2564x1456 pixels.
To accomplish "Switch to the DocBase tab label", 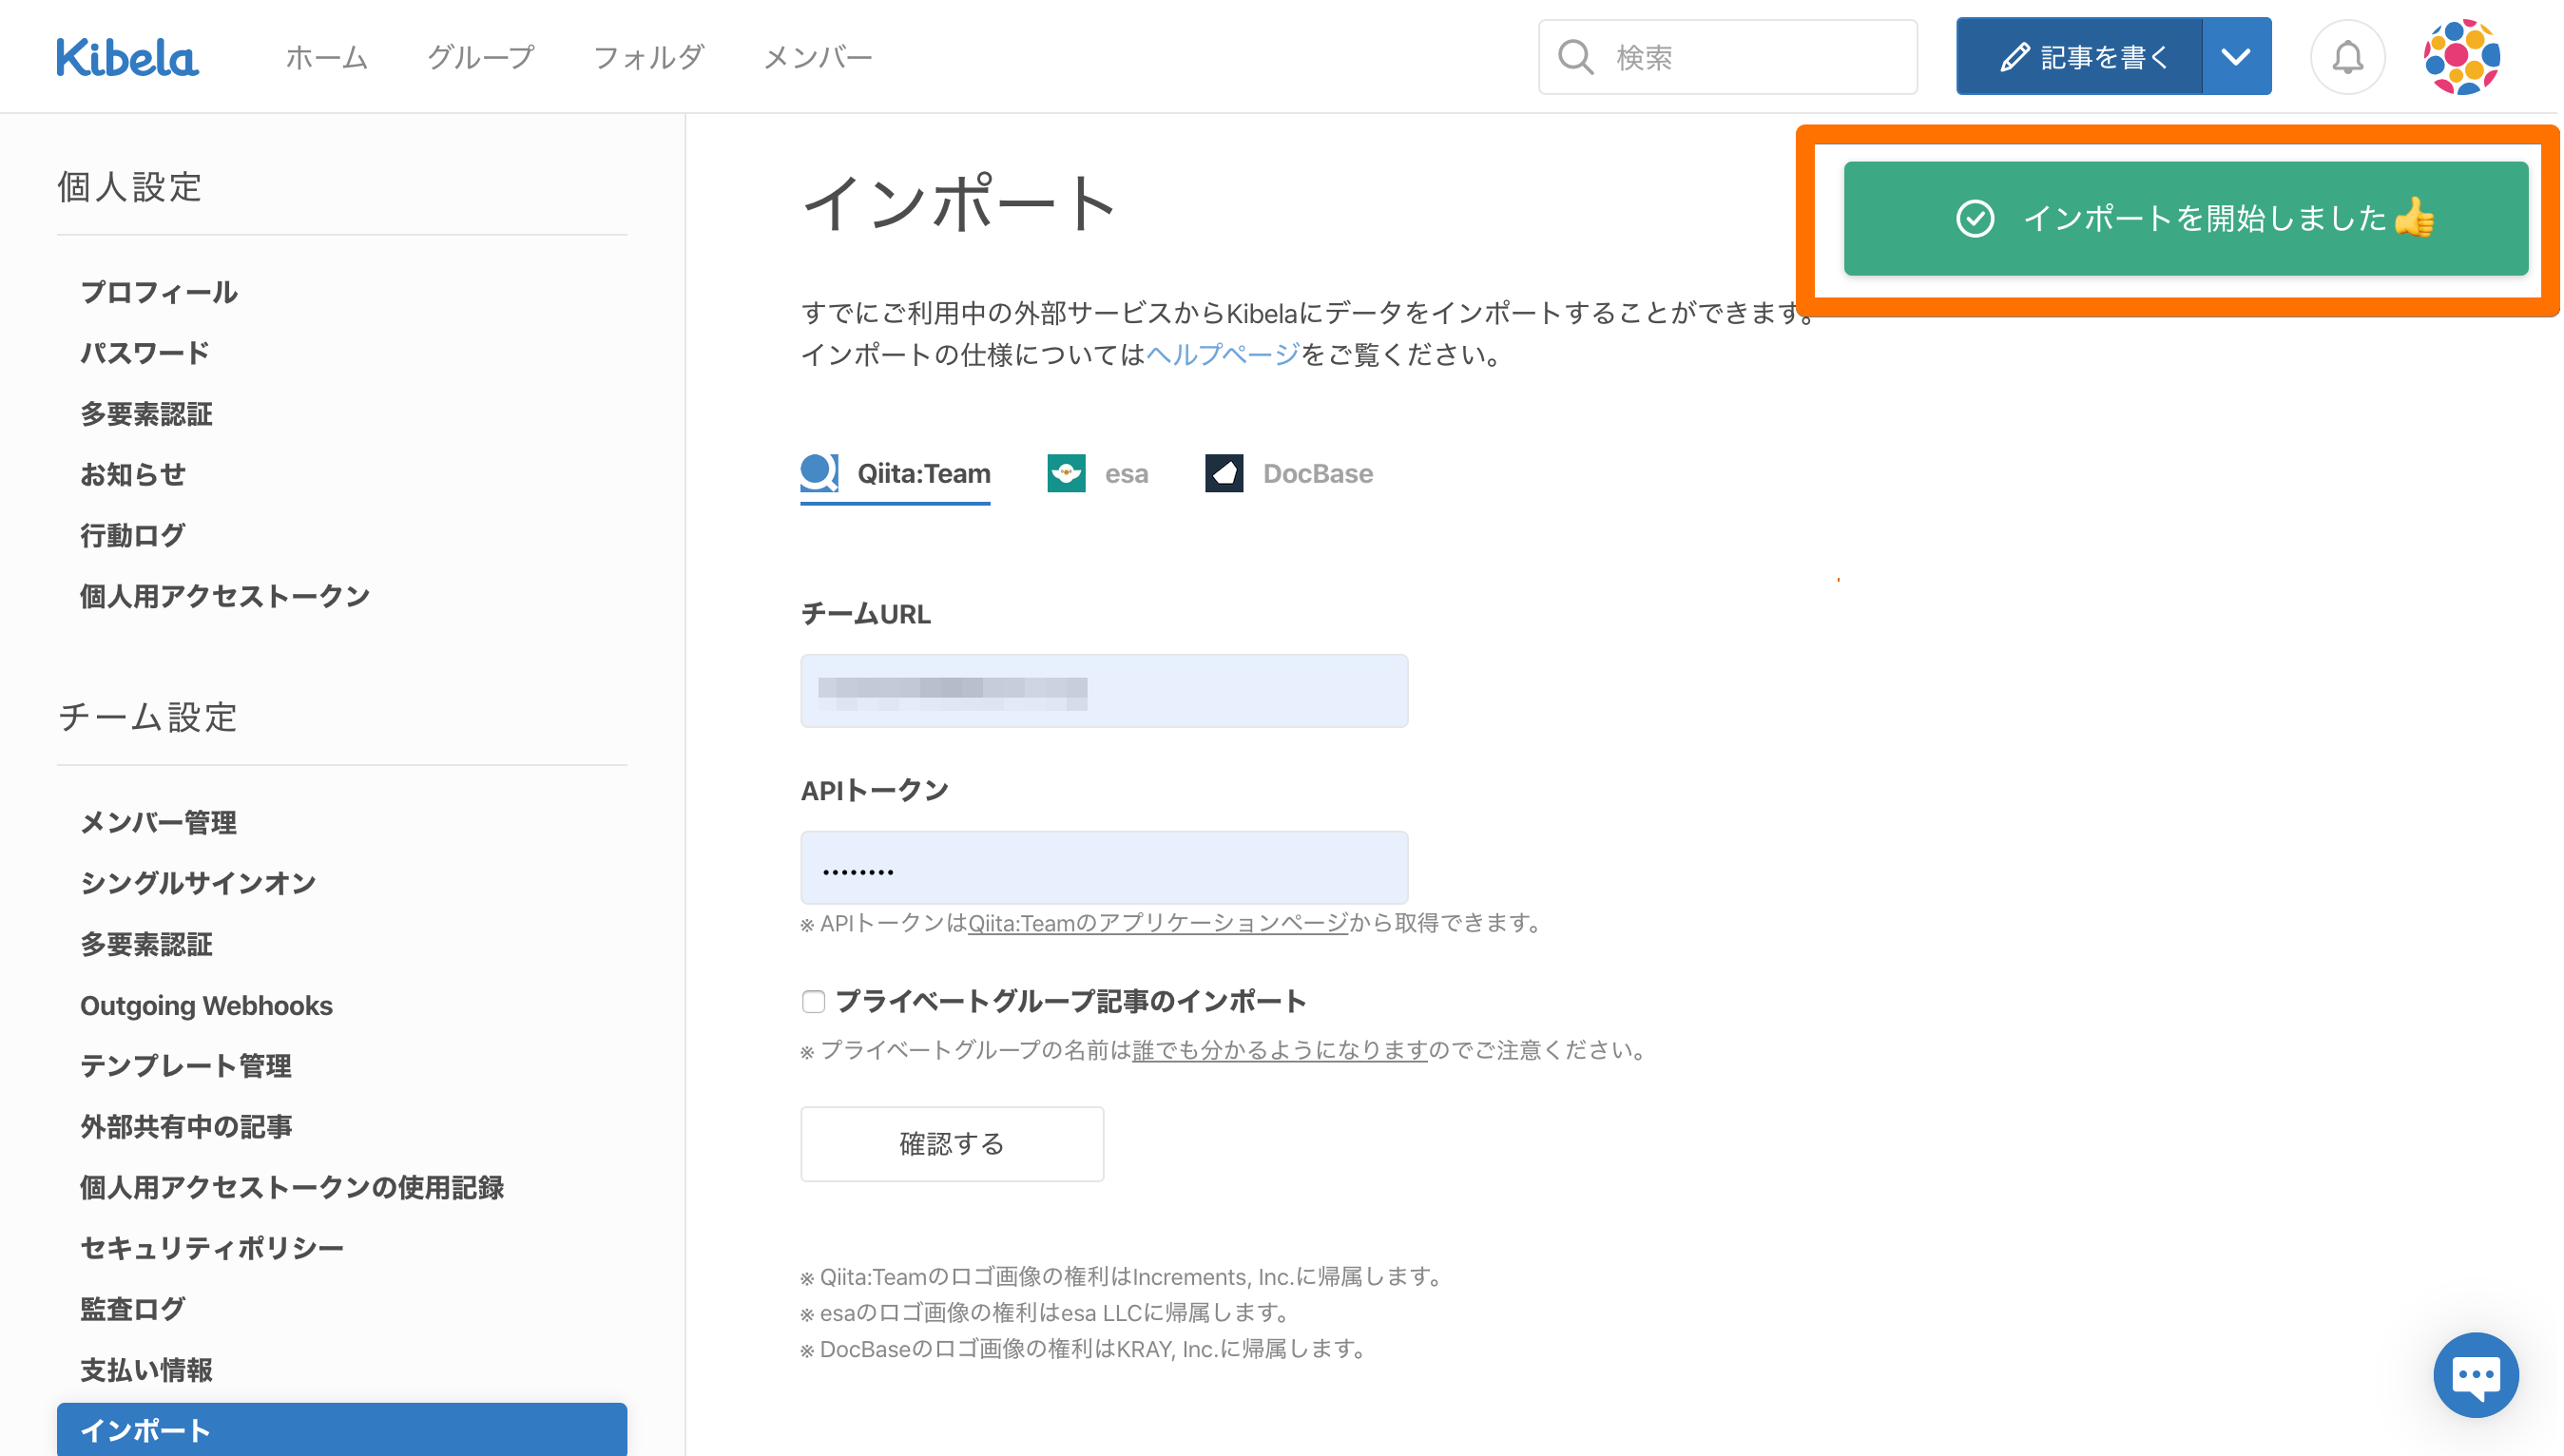I will pos(1317,473).
